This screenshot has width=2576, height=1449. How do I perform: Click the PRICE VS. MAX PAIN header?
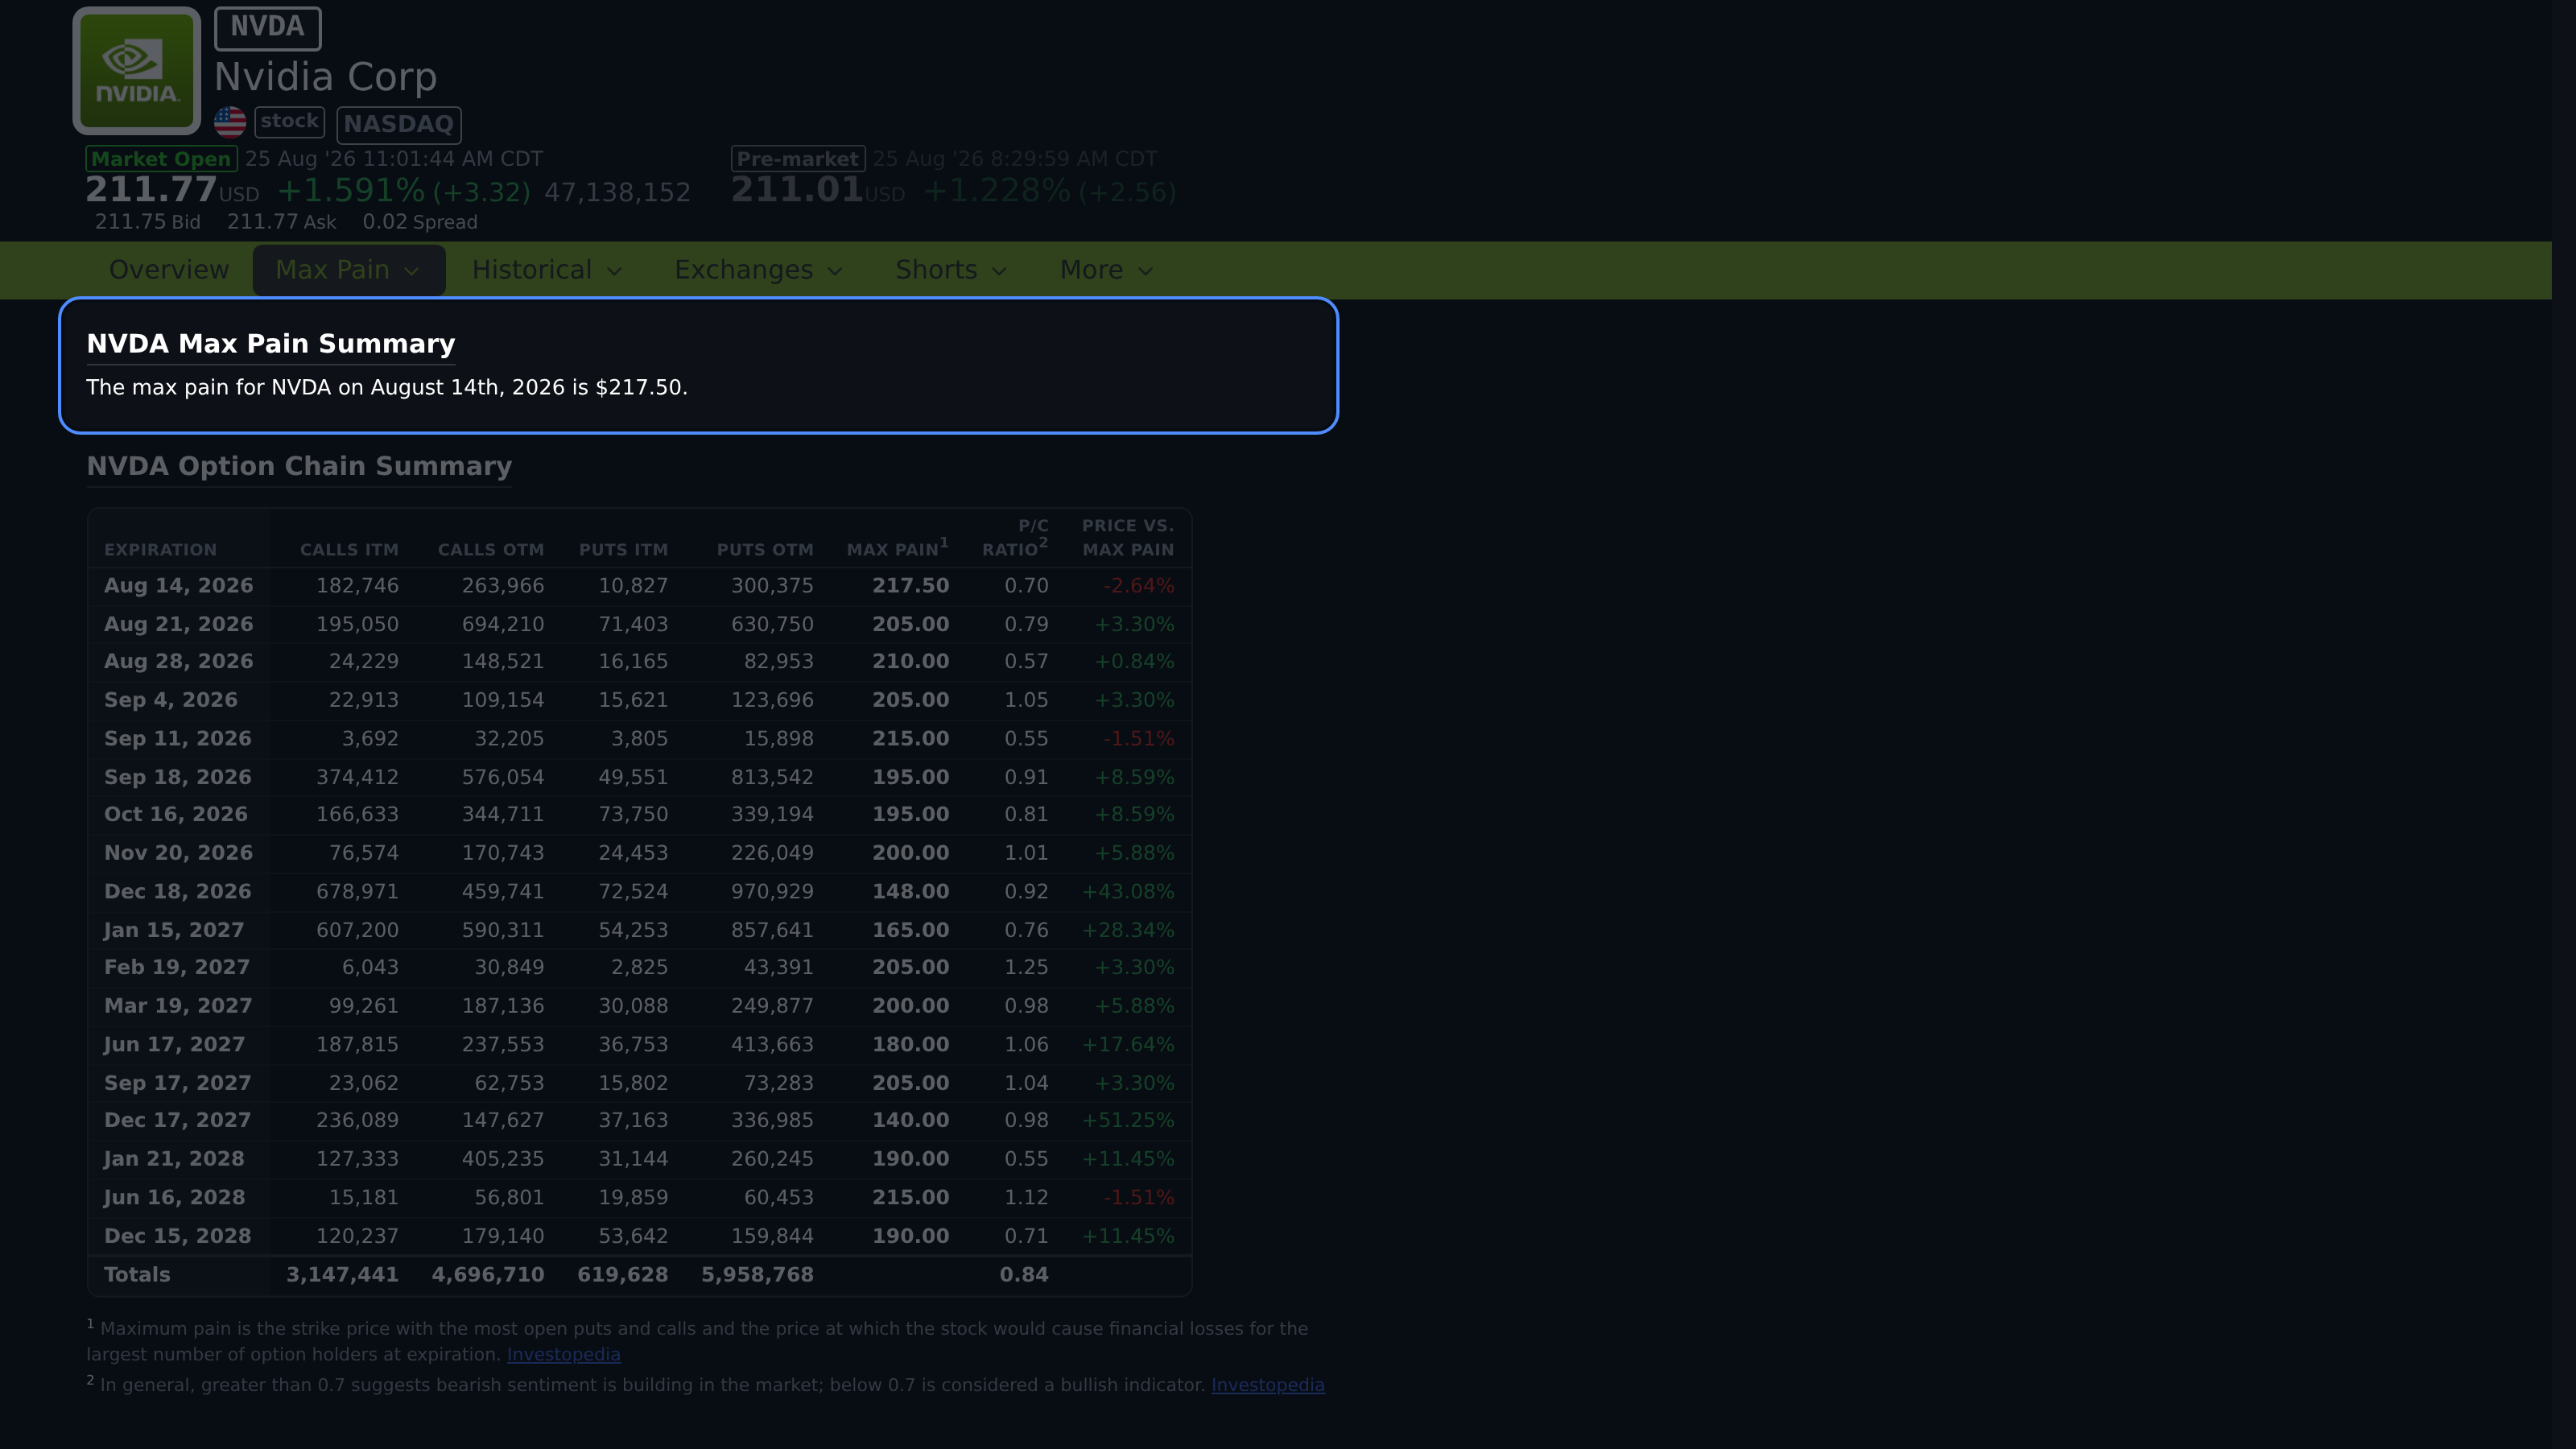point(1128,537)
